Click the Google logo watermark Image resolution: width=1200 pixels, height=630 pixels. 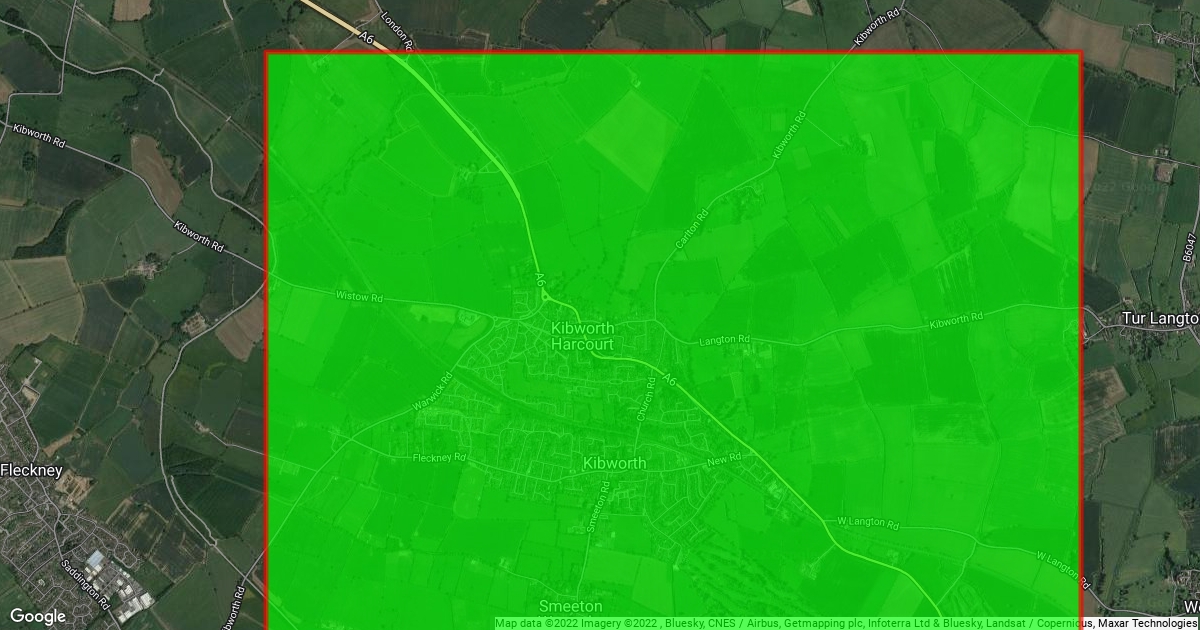point(38,616)
